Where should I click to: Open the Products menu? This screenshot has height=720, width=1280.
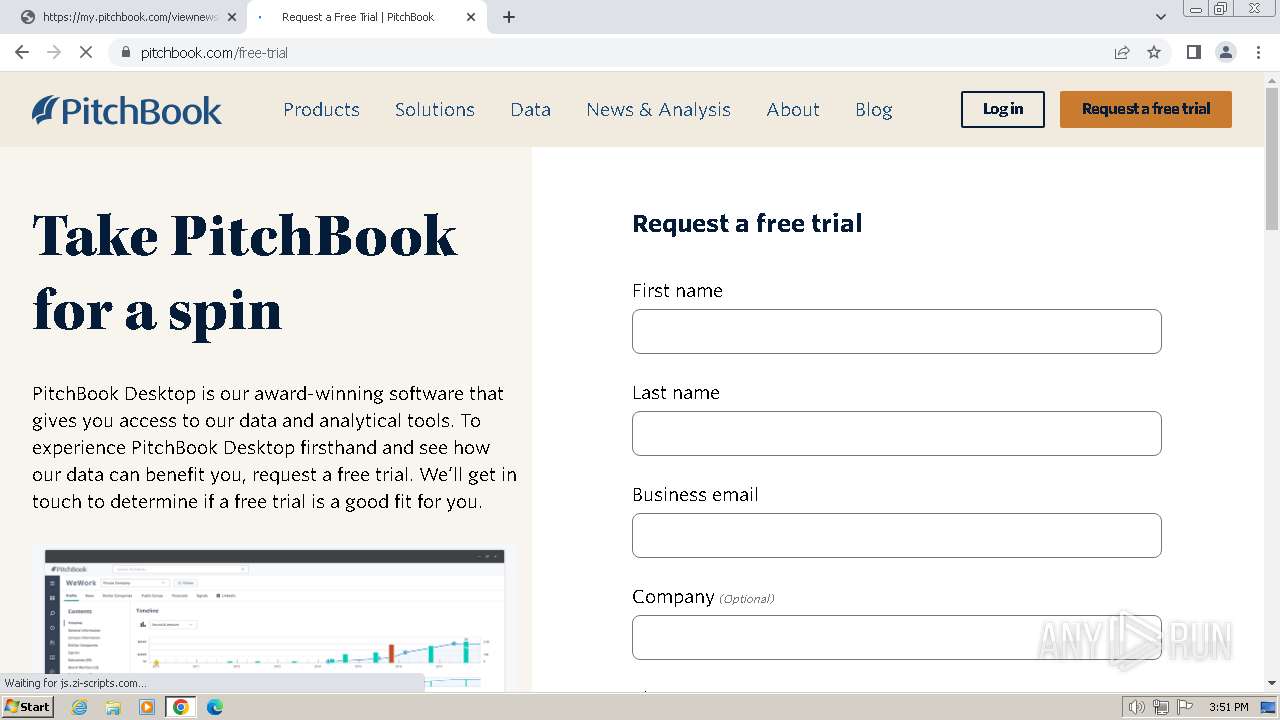coord(321,110)
